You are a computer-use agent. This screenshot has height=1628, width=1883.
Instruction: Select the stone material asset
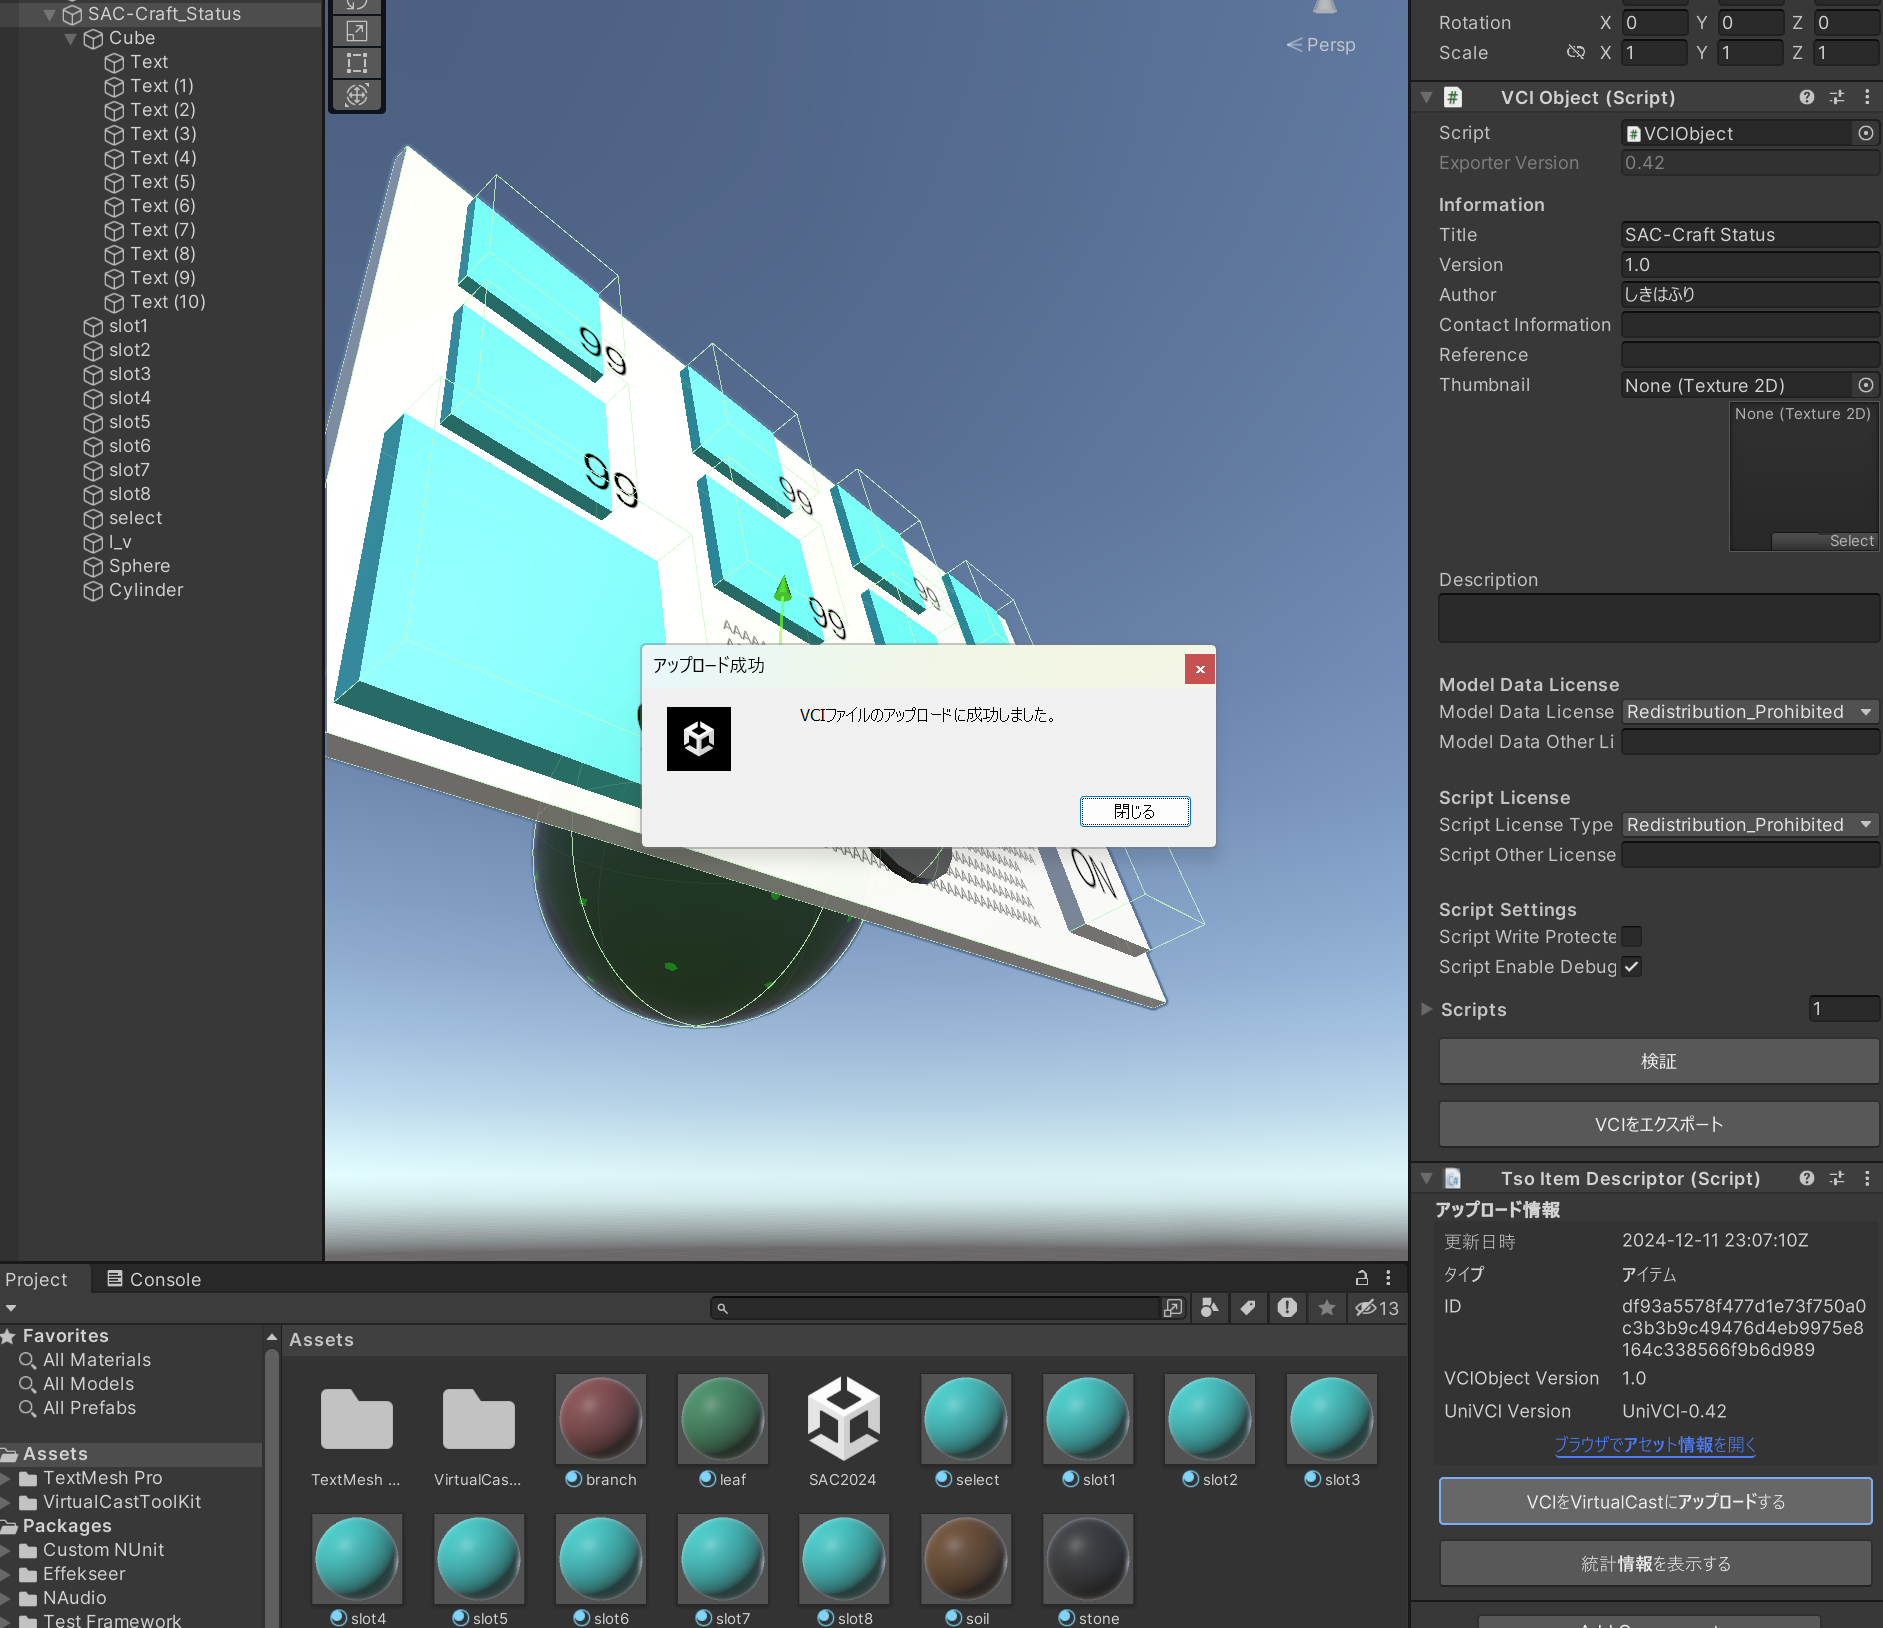click(x=1088, y=1570)
